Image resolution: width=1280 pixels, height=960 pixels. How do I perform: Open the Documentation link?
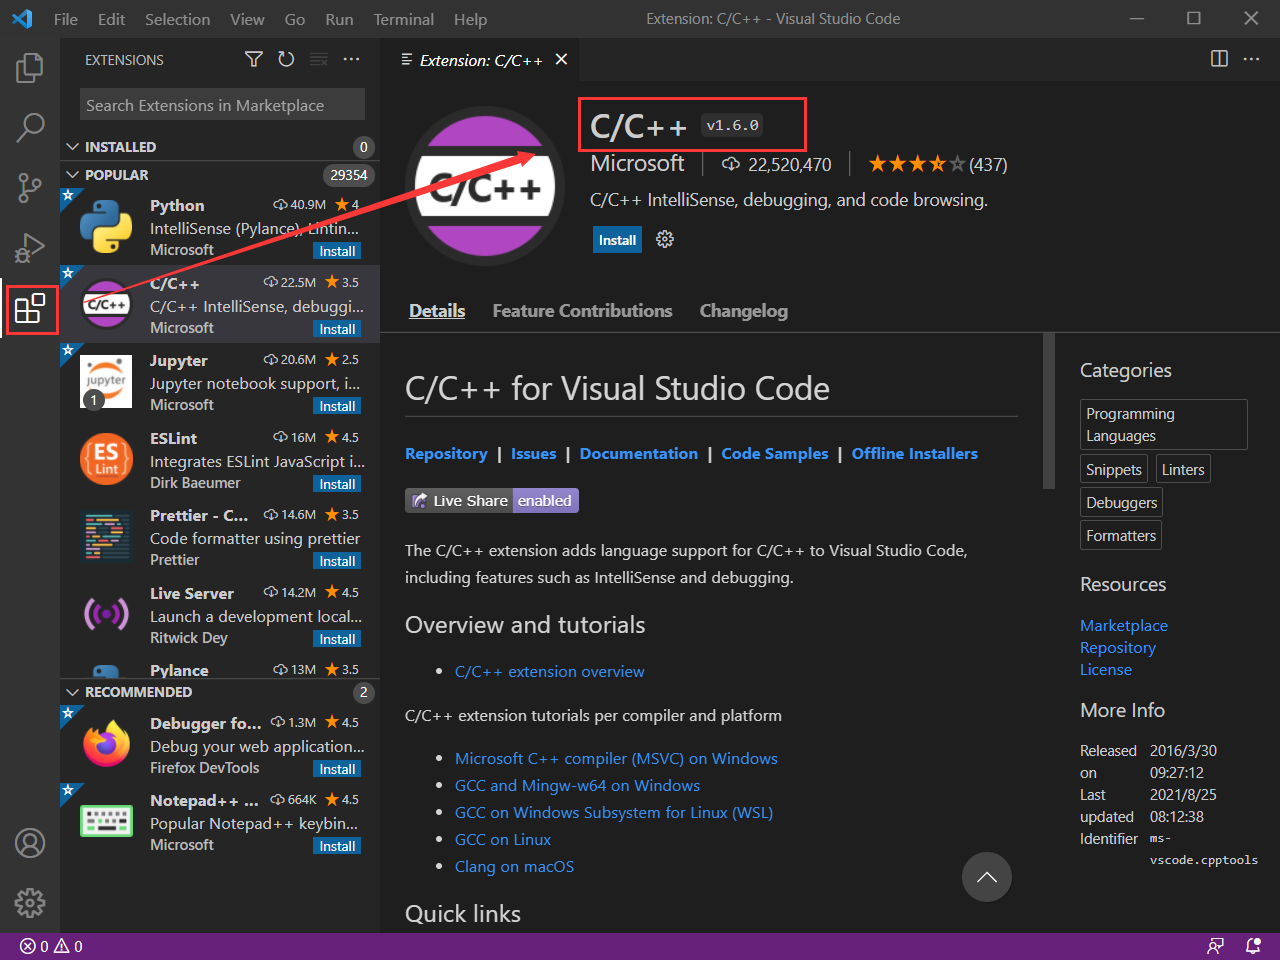tap(639, 453)
